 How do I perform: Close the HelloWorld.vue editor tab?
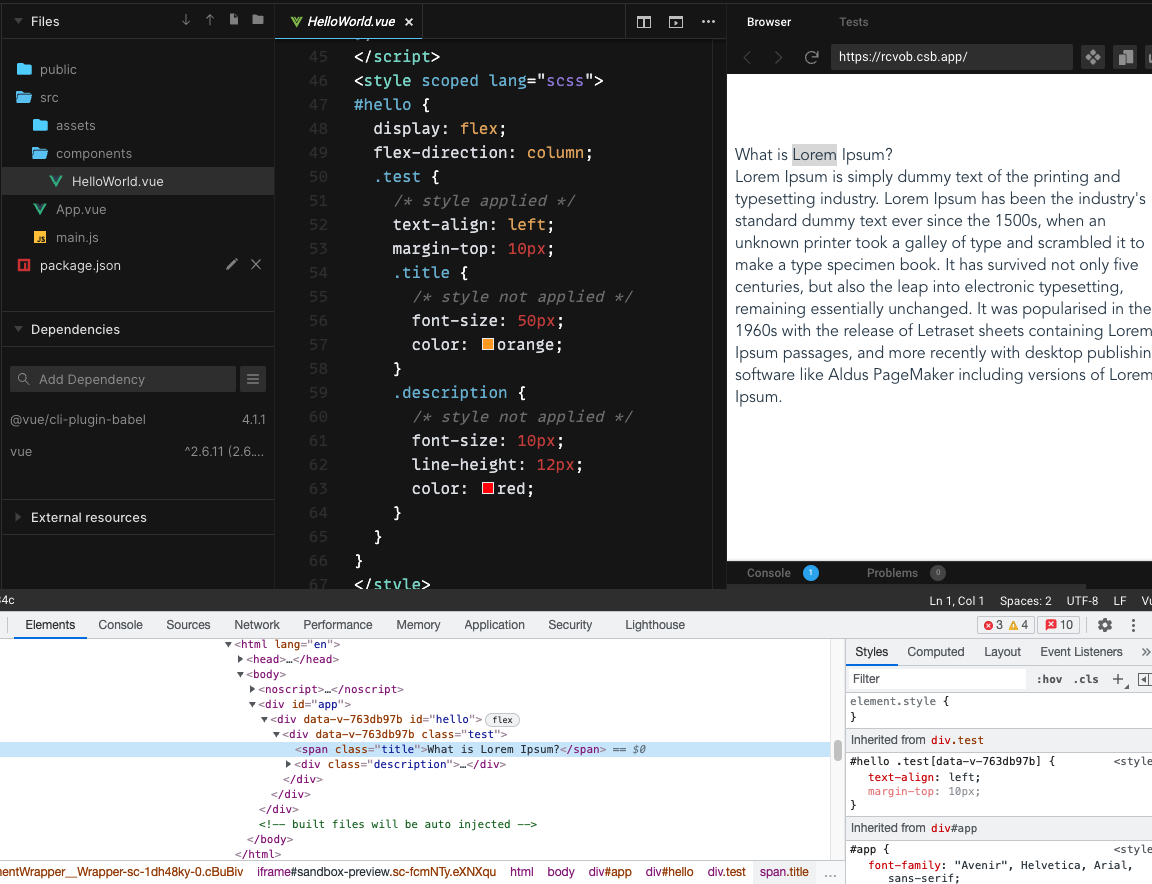[409, 22]
